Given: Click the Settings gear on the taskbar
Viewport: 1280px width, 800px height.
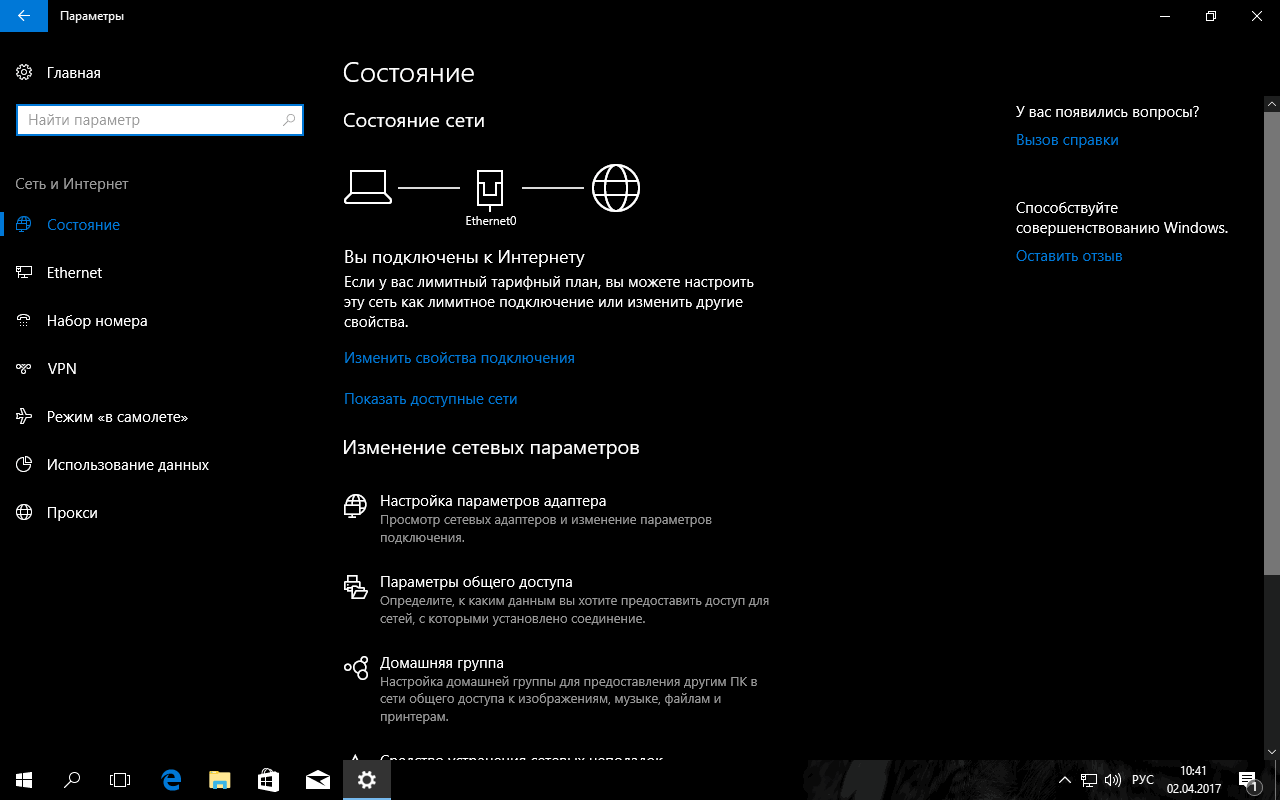Looking at the screenshot, I should point(367,780).
